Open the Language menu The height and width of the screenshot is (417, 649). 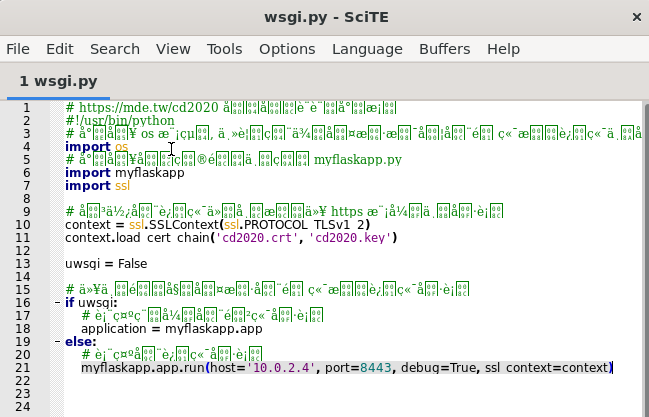pos(367,49)
